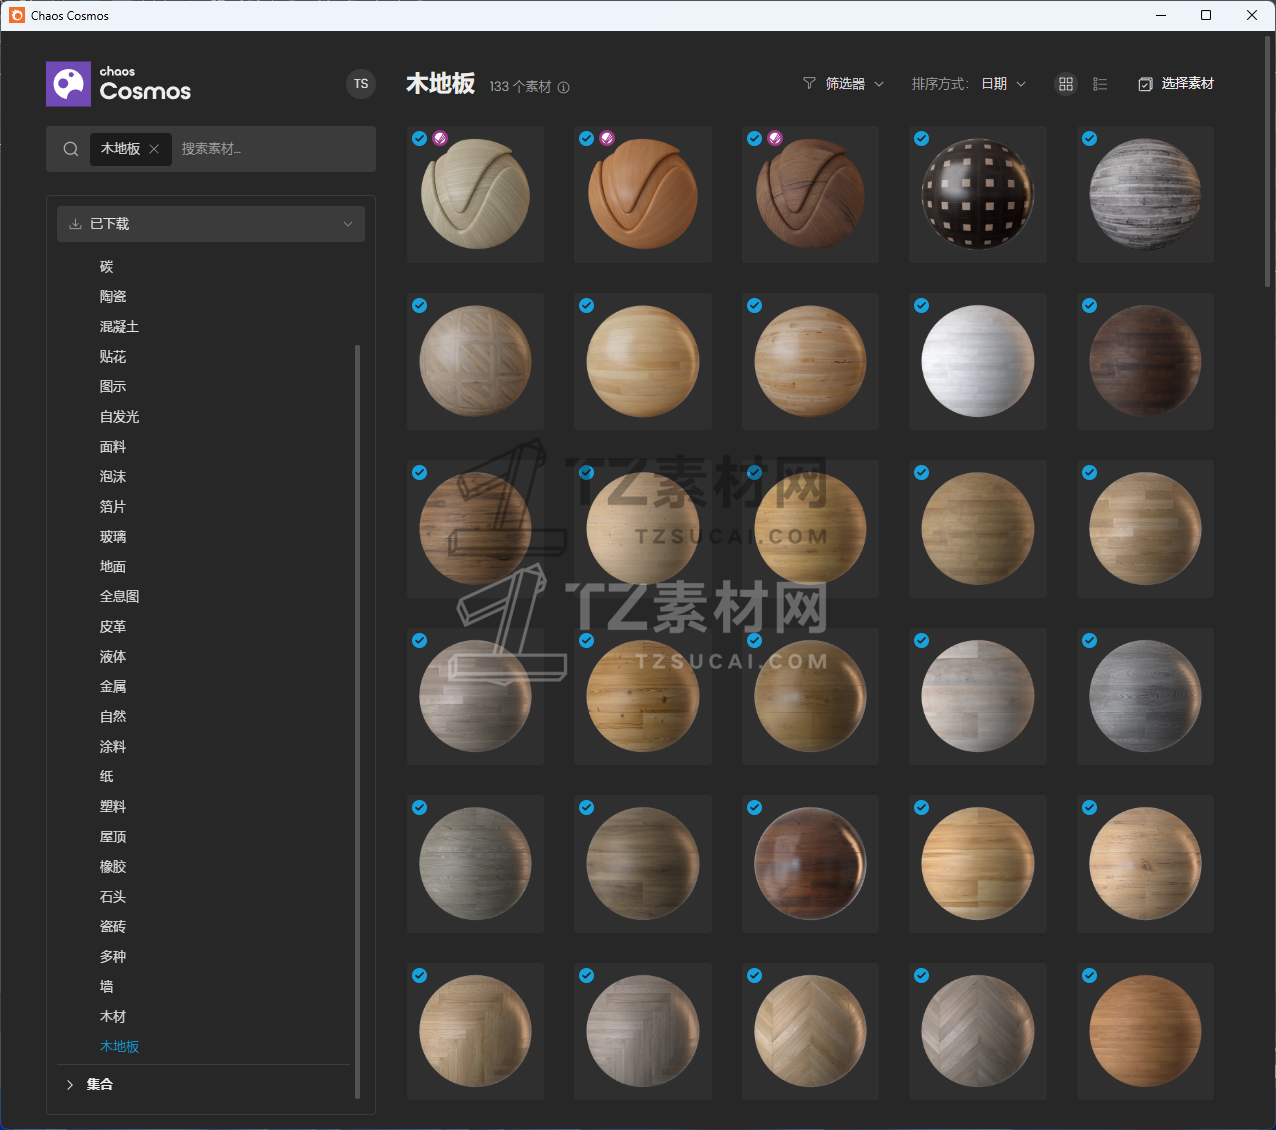Go to the 纸 category
Image resolution: width=1276 pixels, height=1130 pixels.
tap(107, 777)
